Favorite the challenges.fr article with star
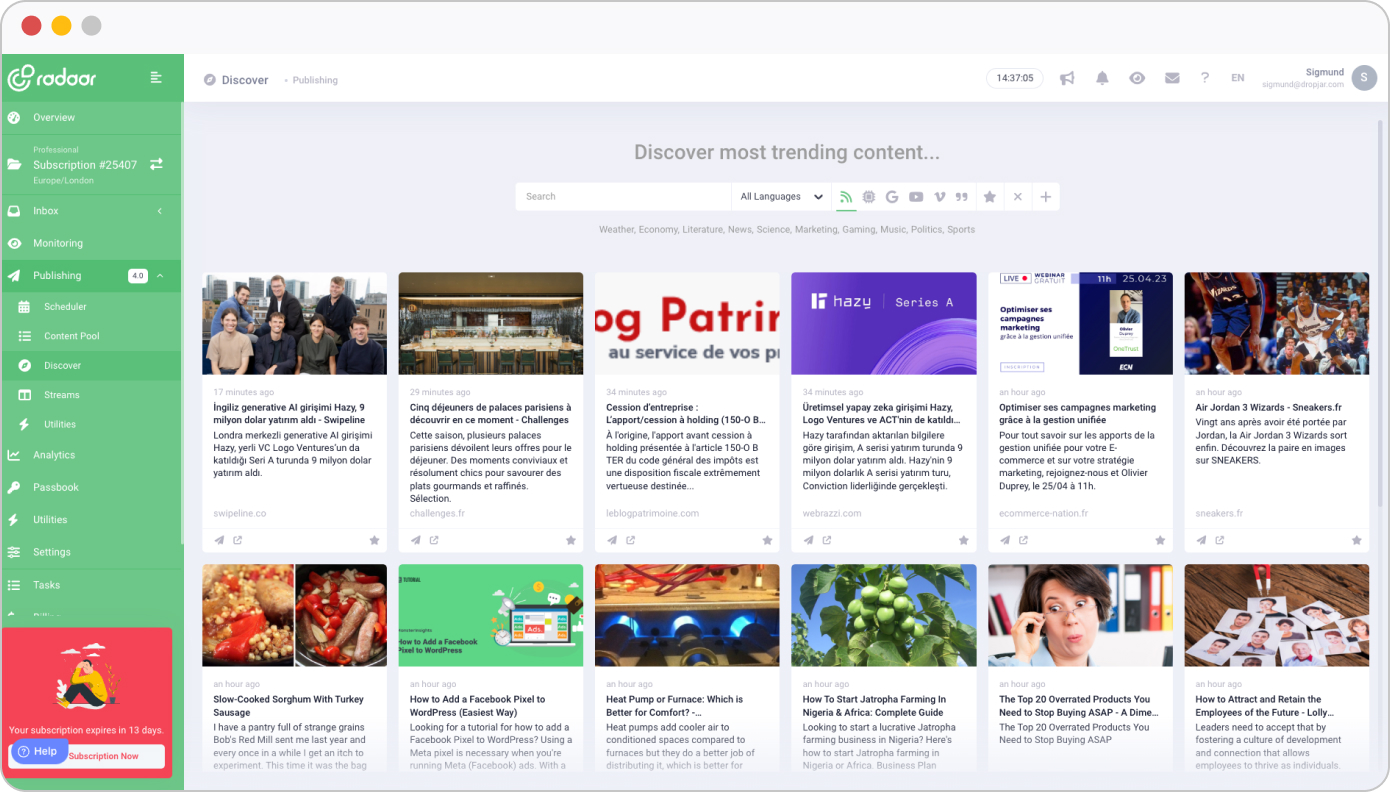 [x=571, y=540]
